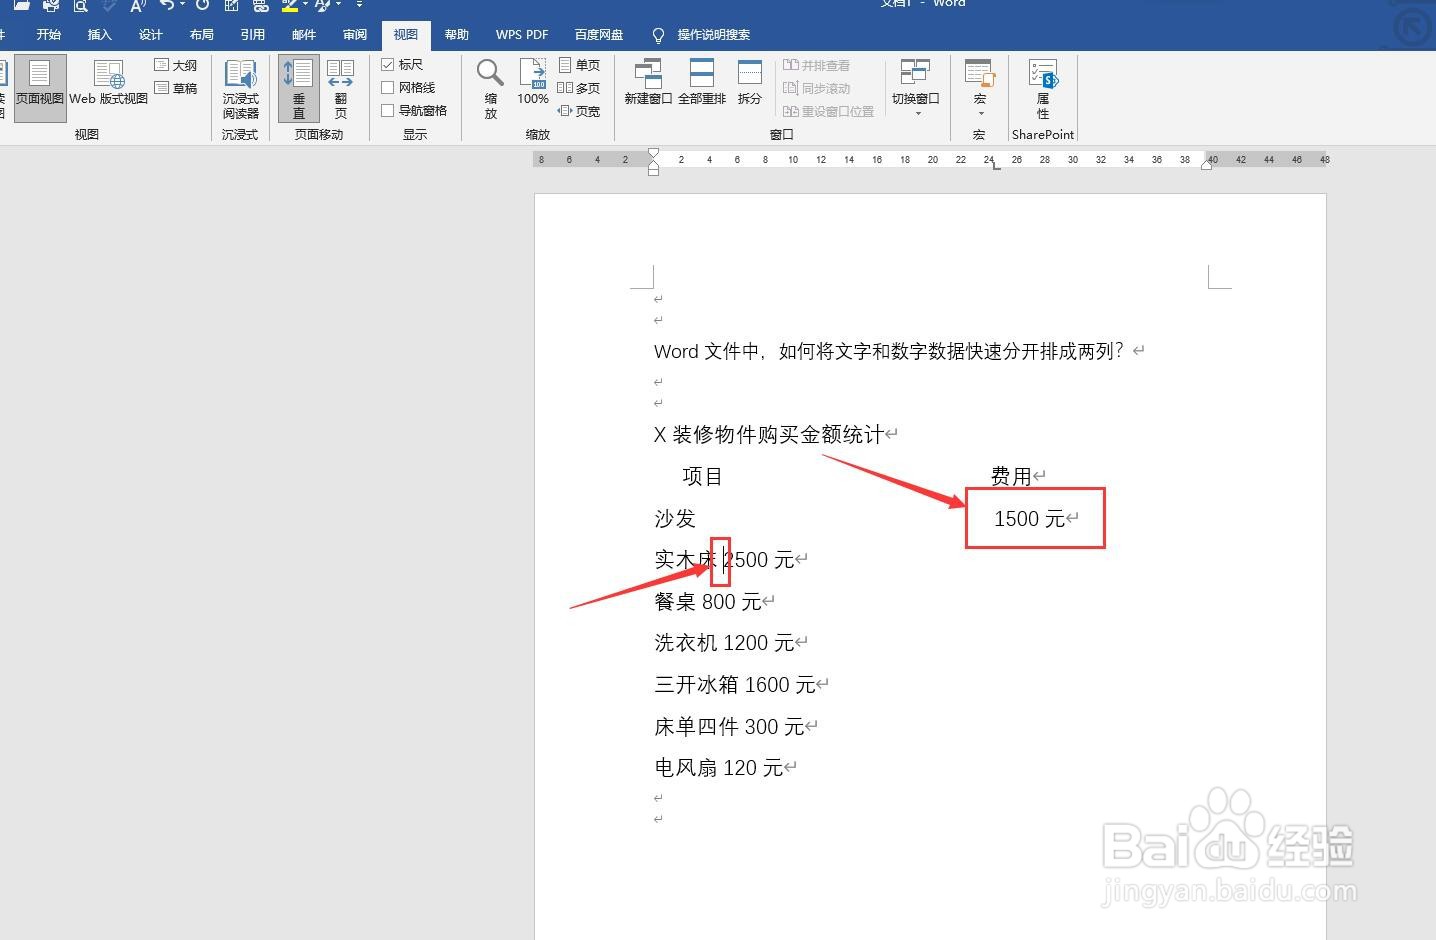The height and width of the screenshot is (940, 1436).
Task: Enable the 导航窗格 navigation pane checkbox
Action: coord(388,110)
